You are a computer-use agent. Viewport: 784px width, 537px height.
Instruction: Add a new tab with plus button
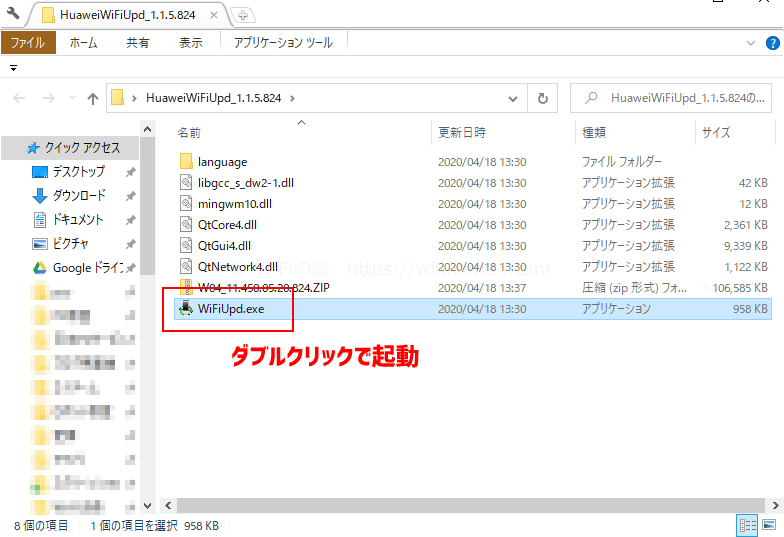click(x=243, y=16)
